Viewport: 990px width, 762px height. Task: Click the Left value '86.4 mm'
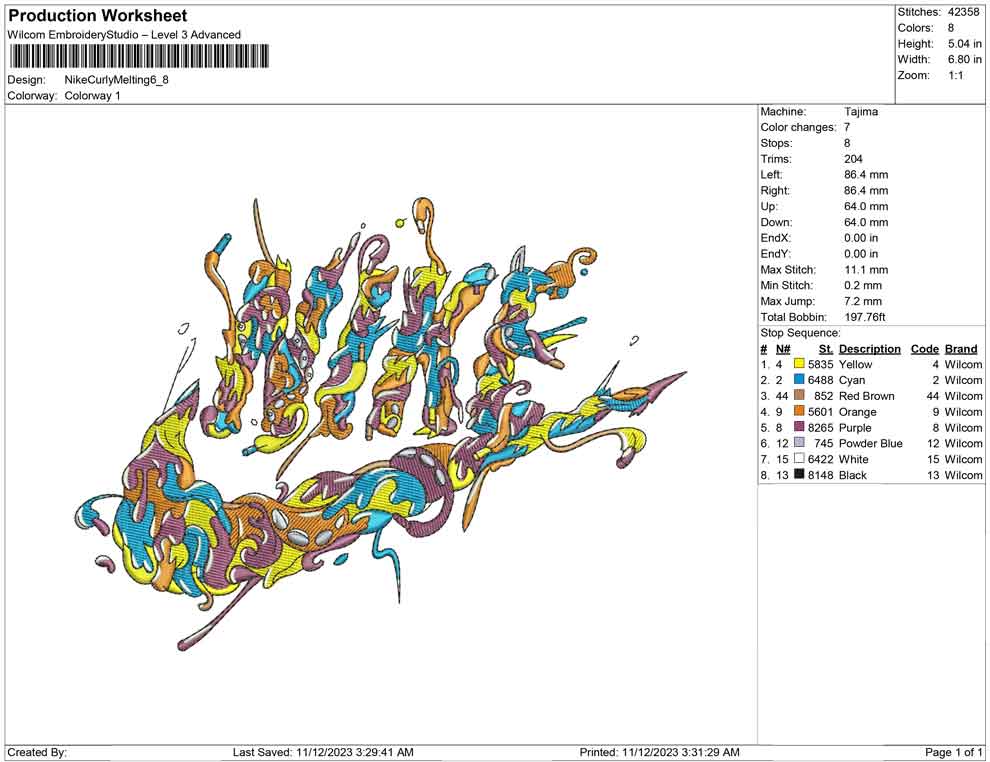tap(866, 175)
